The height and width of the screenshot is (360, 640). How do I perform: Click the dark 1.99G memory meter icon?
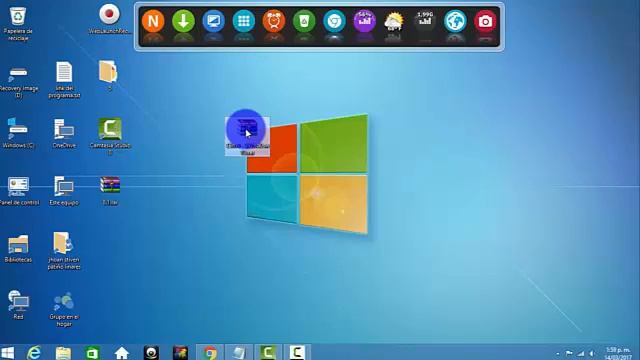pyautogui.click(x=424, y=21)
